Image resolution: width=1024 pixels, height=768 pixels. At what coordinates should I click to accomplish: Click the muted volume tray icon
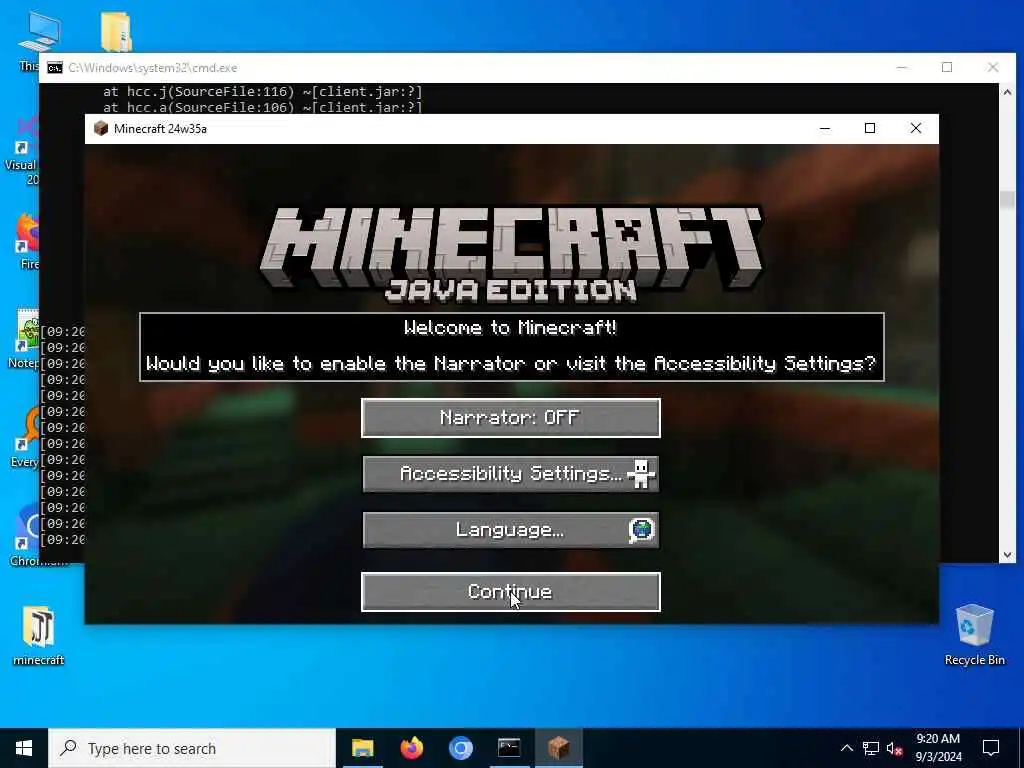click(x=895, y=748)
